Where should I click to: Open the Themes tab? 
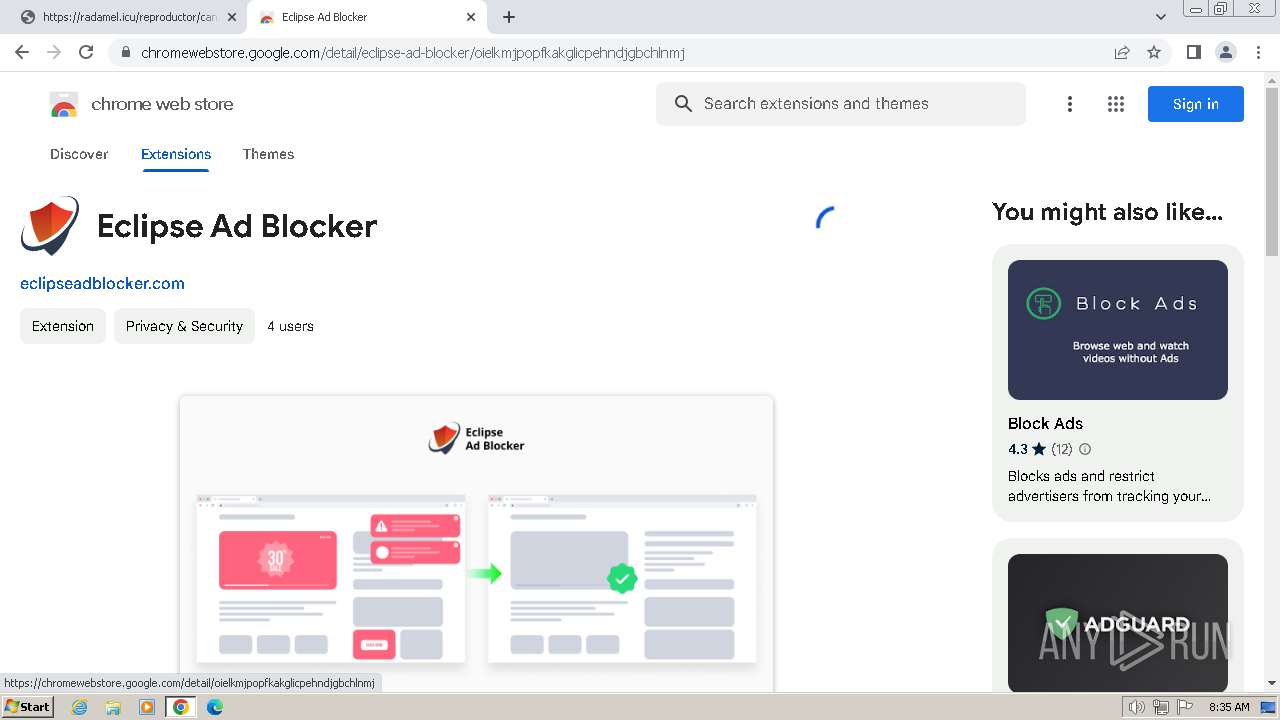point(268,154)
